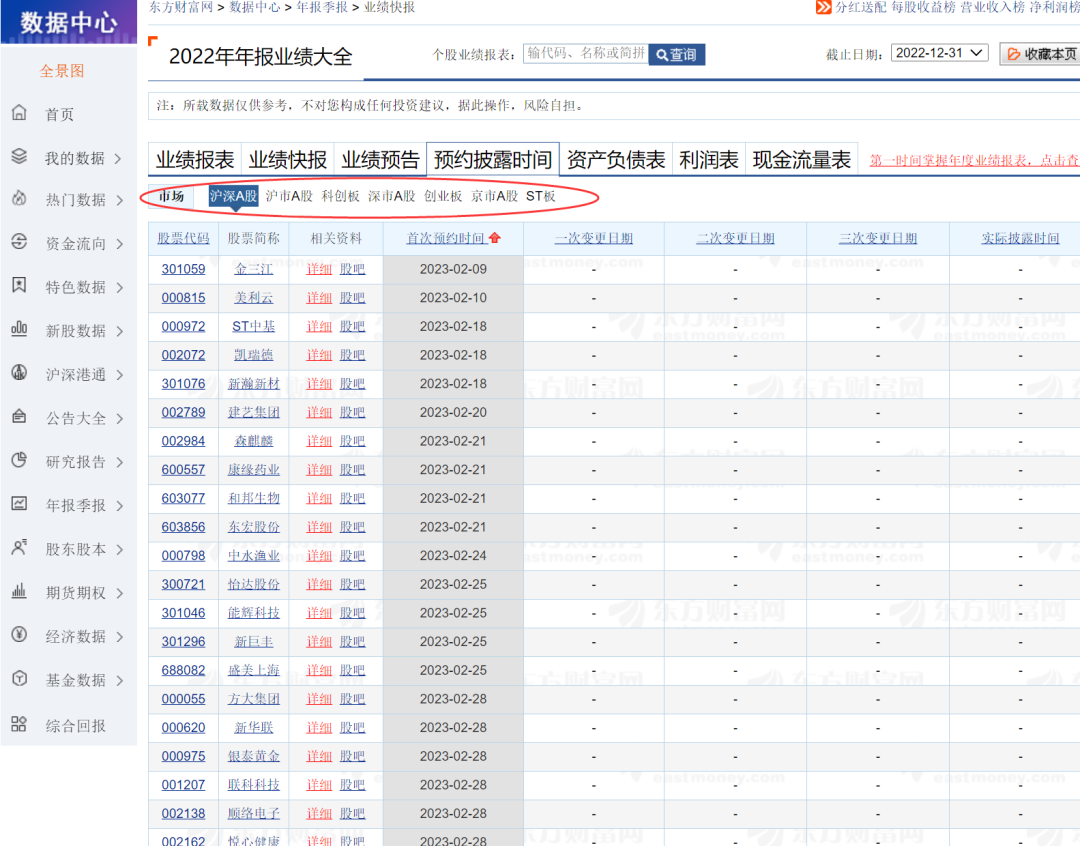Viewport: 1080px width, 846px height.
Task: Click the yen icon beside 经济数据
Action: point(19,634)
